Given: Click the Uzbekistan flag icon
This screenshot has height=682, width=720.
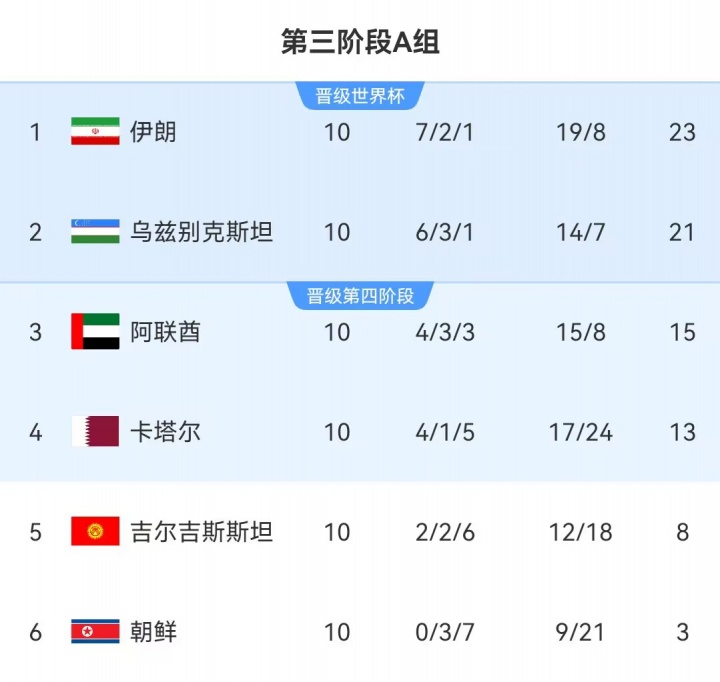Looking at the screenshot, I should tap(95, 232).
